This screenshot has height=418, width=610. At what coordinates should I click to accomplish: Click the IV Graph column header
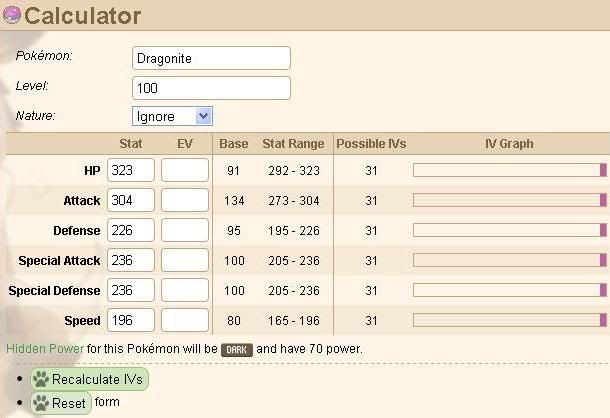(x=509, y=144)
